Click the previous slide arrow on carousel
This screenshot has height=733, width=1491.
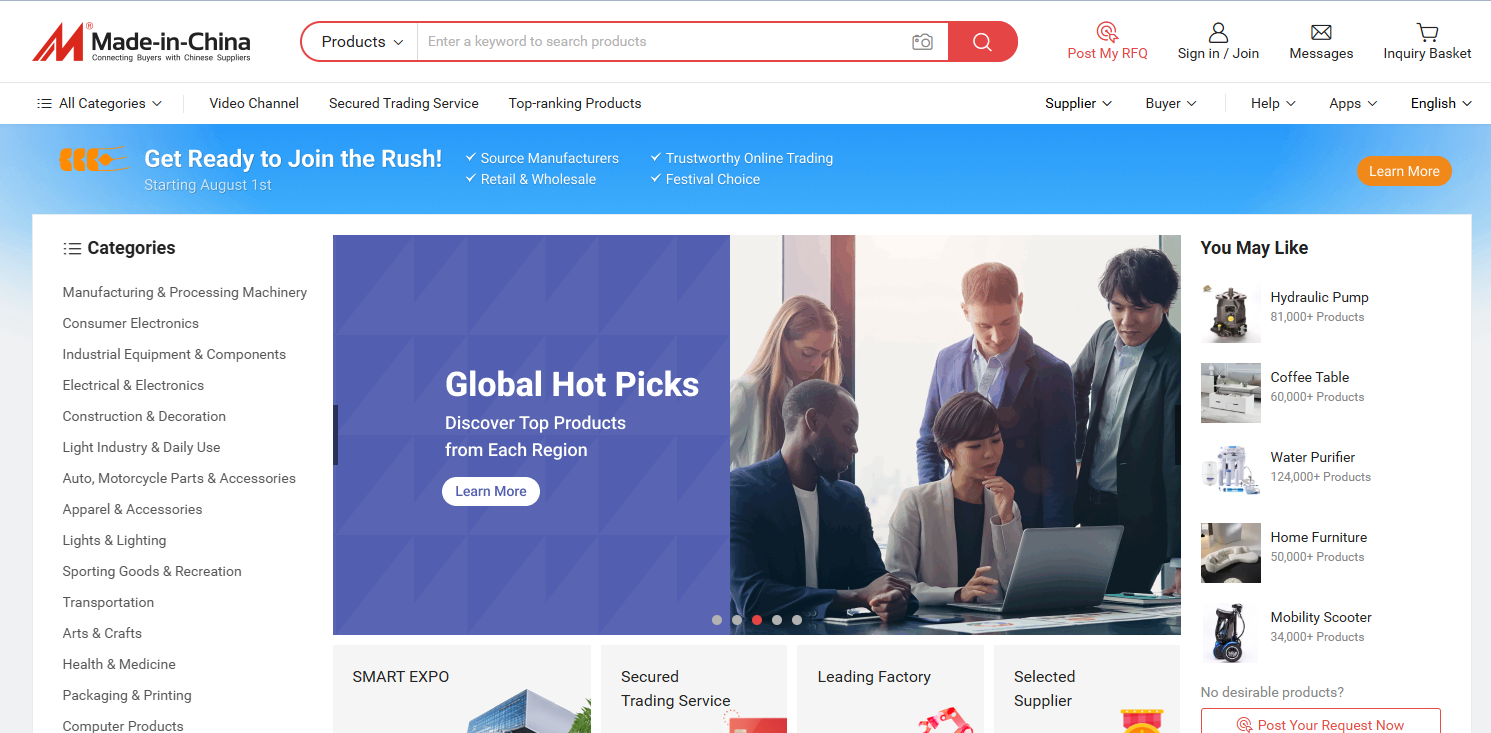[x=336, y=435]
